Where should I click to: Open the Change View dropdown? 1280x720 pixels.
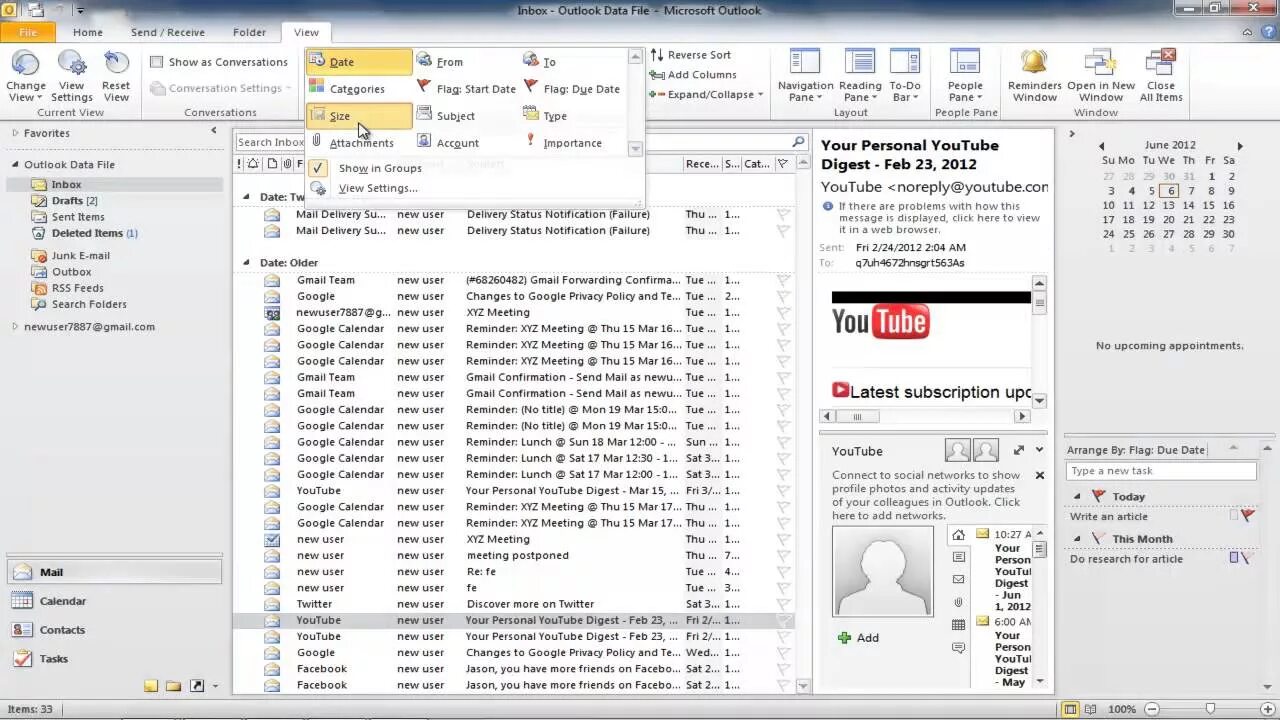[x=26, y=76]
